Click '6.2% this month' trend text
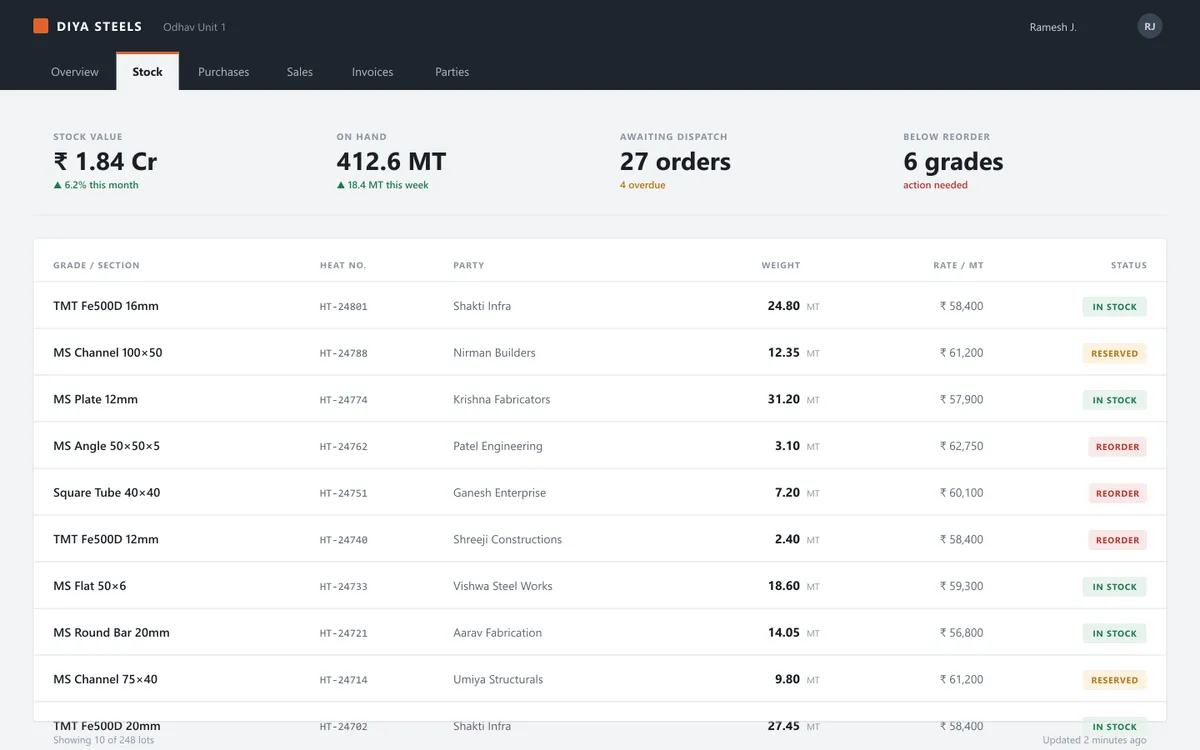1200x750 pixels. [x=96, y=185]
